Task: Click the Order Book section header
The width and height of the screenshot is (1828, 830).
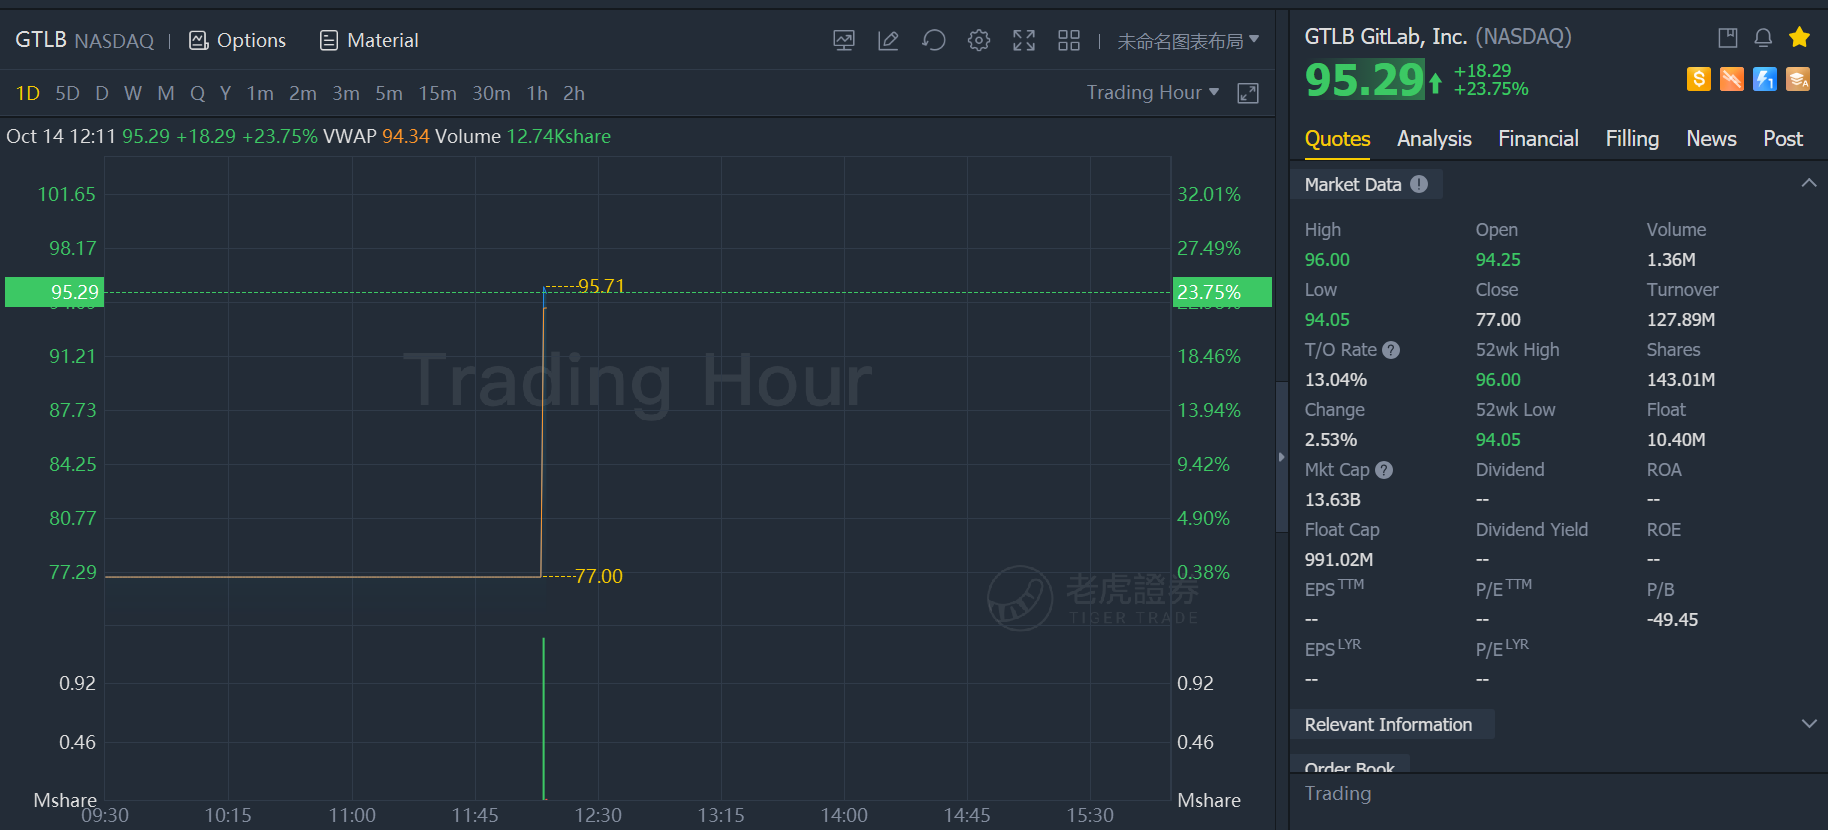Action: click(x=1350, y=767)
